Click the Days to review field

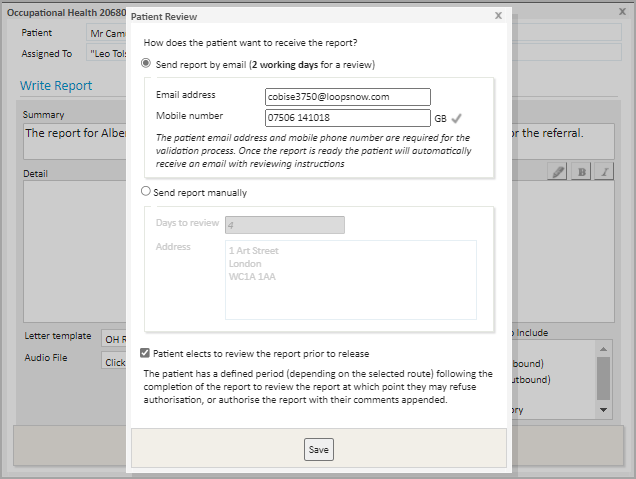(285, 225)
